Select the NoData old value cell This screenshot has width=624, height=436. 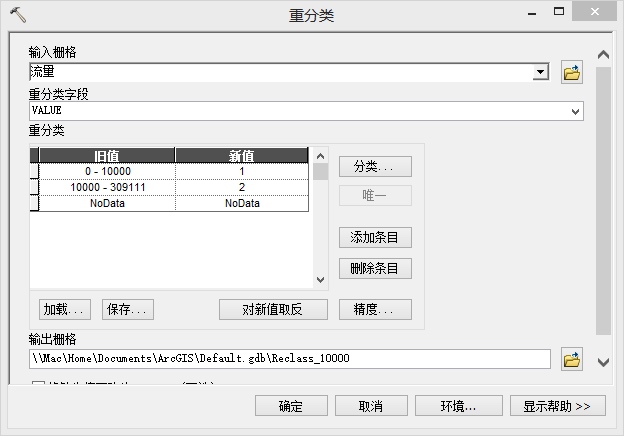point(107,203)
